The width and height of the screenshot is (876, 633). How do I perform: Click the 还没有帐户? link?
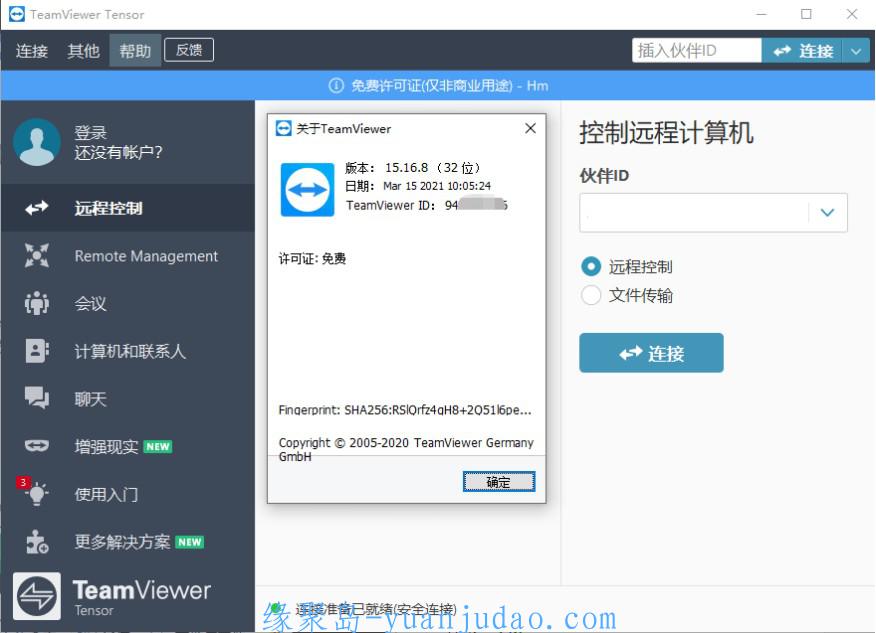(x=118, y=152)
